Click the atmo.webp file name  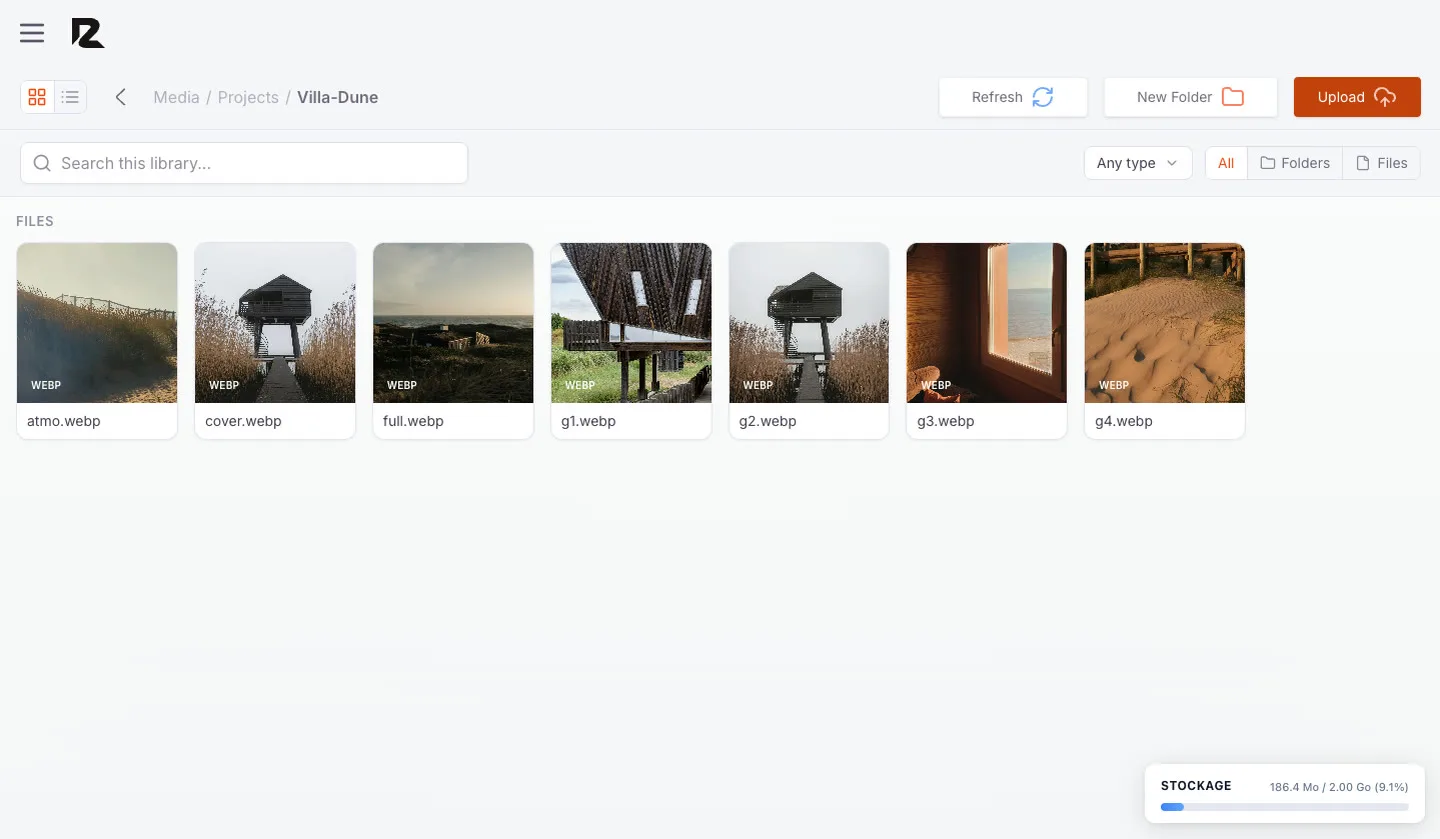click(x=64, y=421)
